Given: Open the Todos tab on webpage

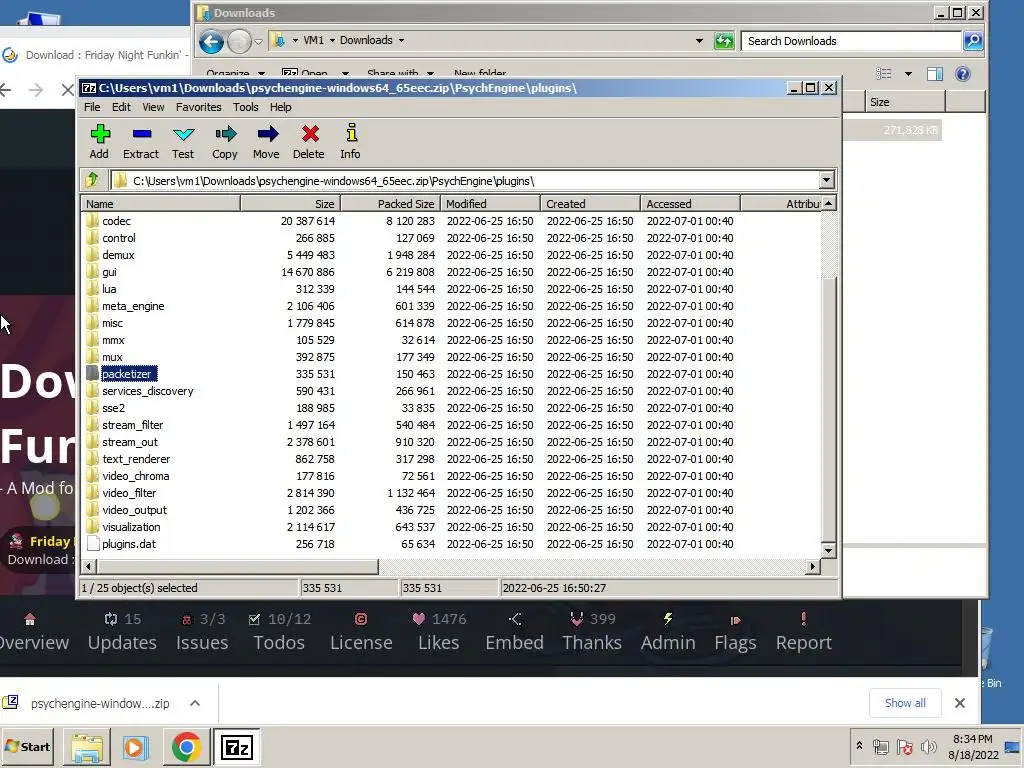Looking at the screenshot, I should pyautogui.click(x=280, y=632).
